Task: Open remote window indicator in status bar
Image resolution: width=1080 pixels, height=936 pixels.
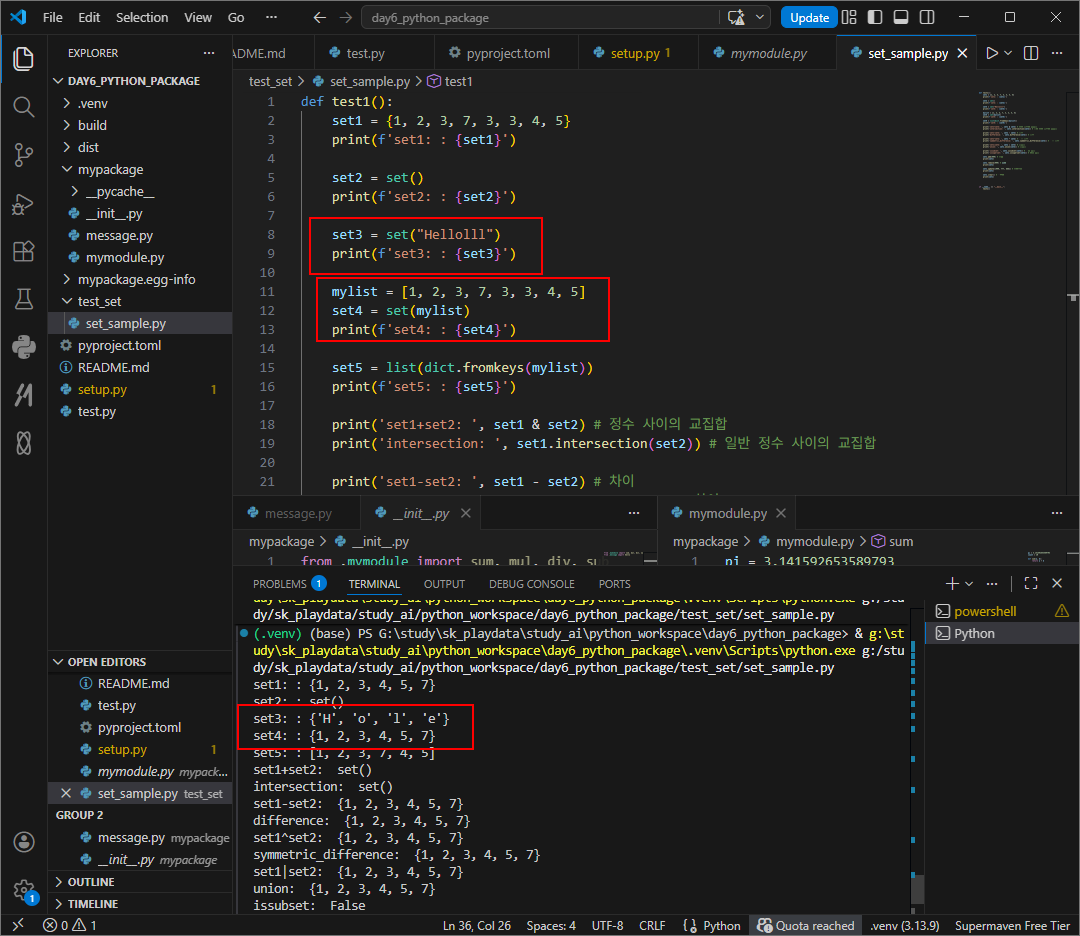Action: 19,925
